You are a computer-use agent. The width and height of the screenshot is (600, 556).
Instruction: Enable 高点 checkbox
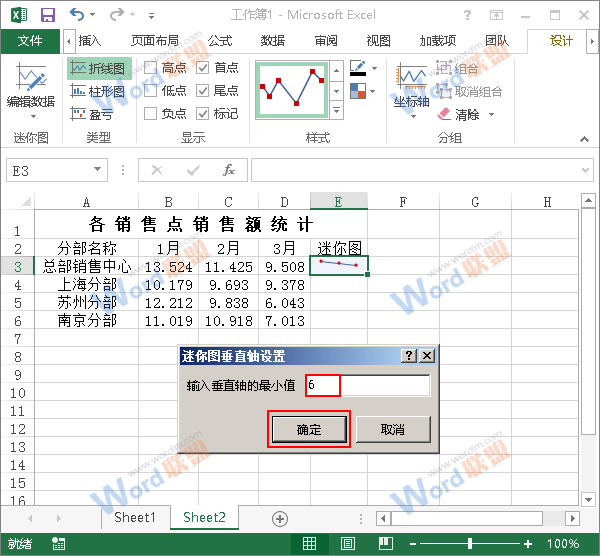pos(150,68)
